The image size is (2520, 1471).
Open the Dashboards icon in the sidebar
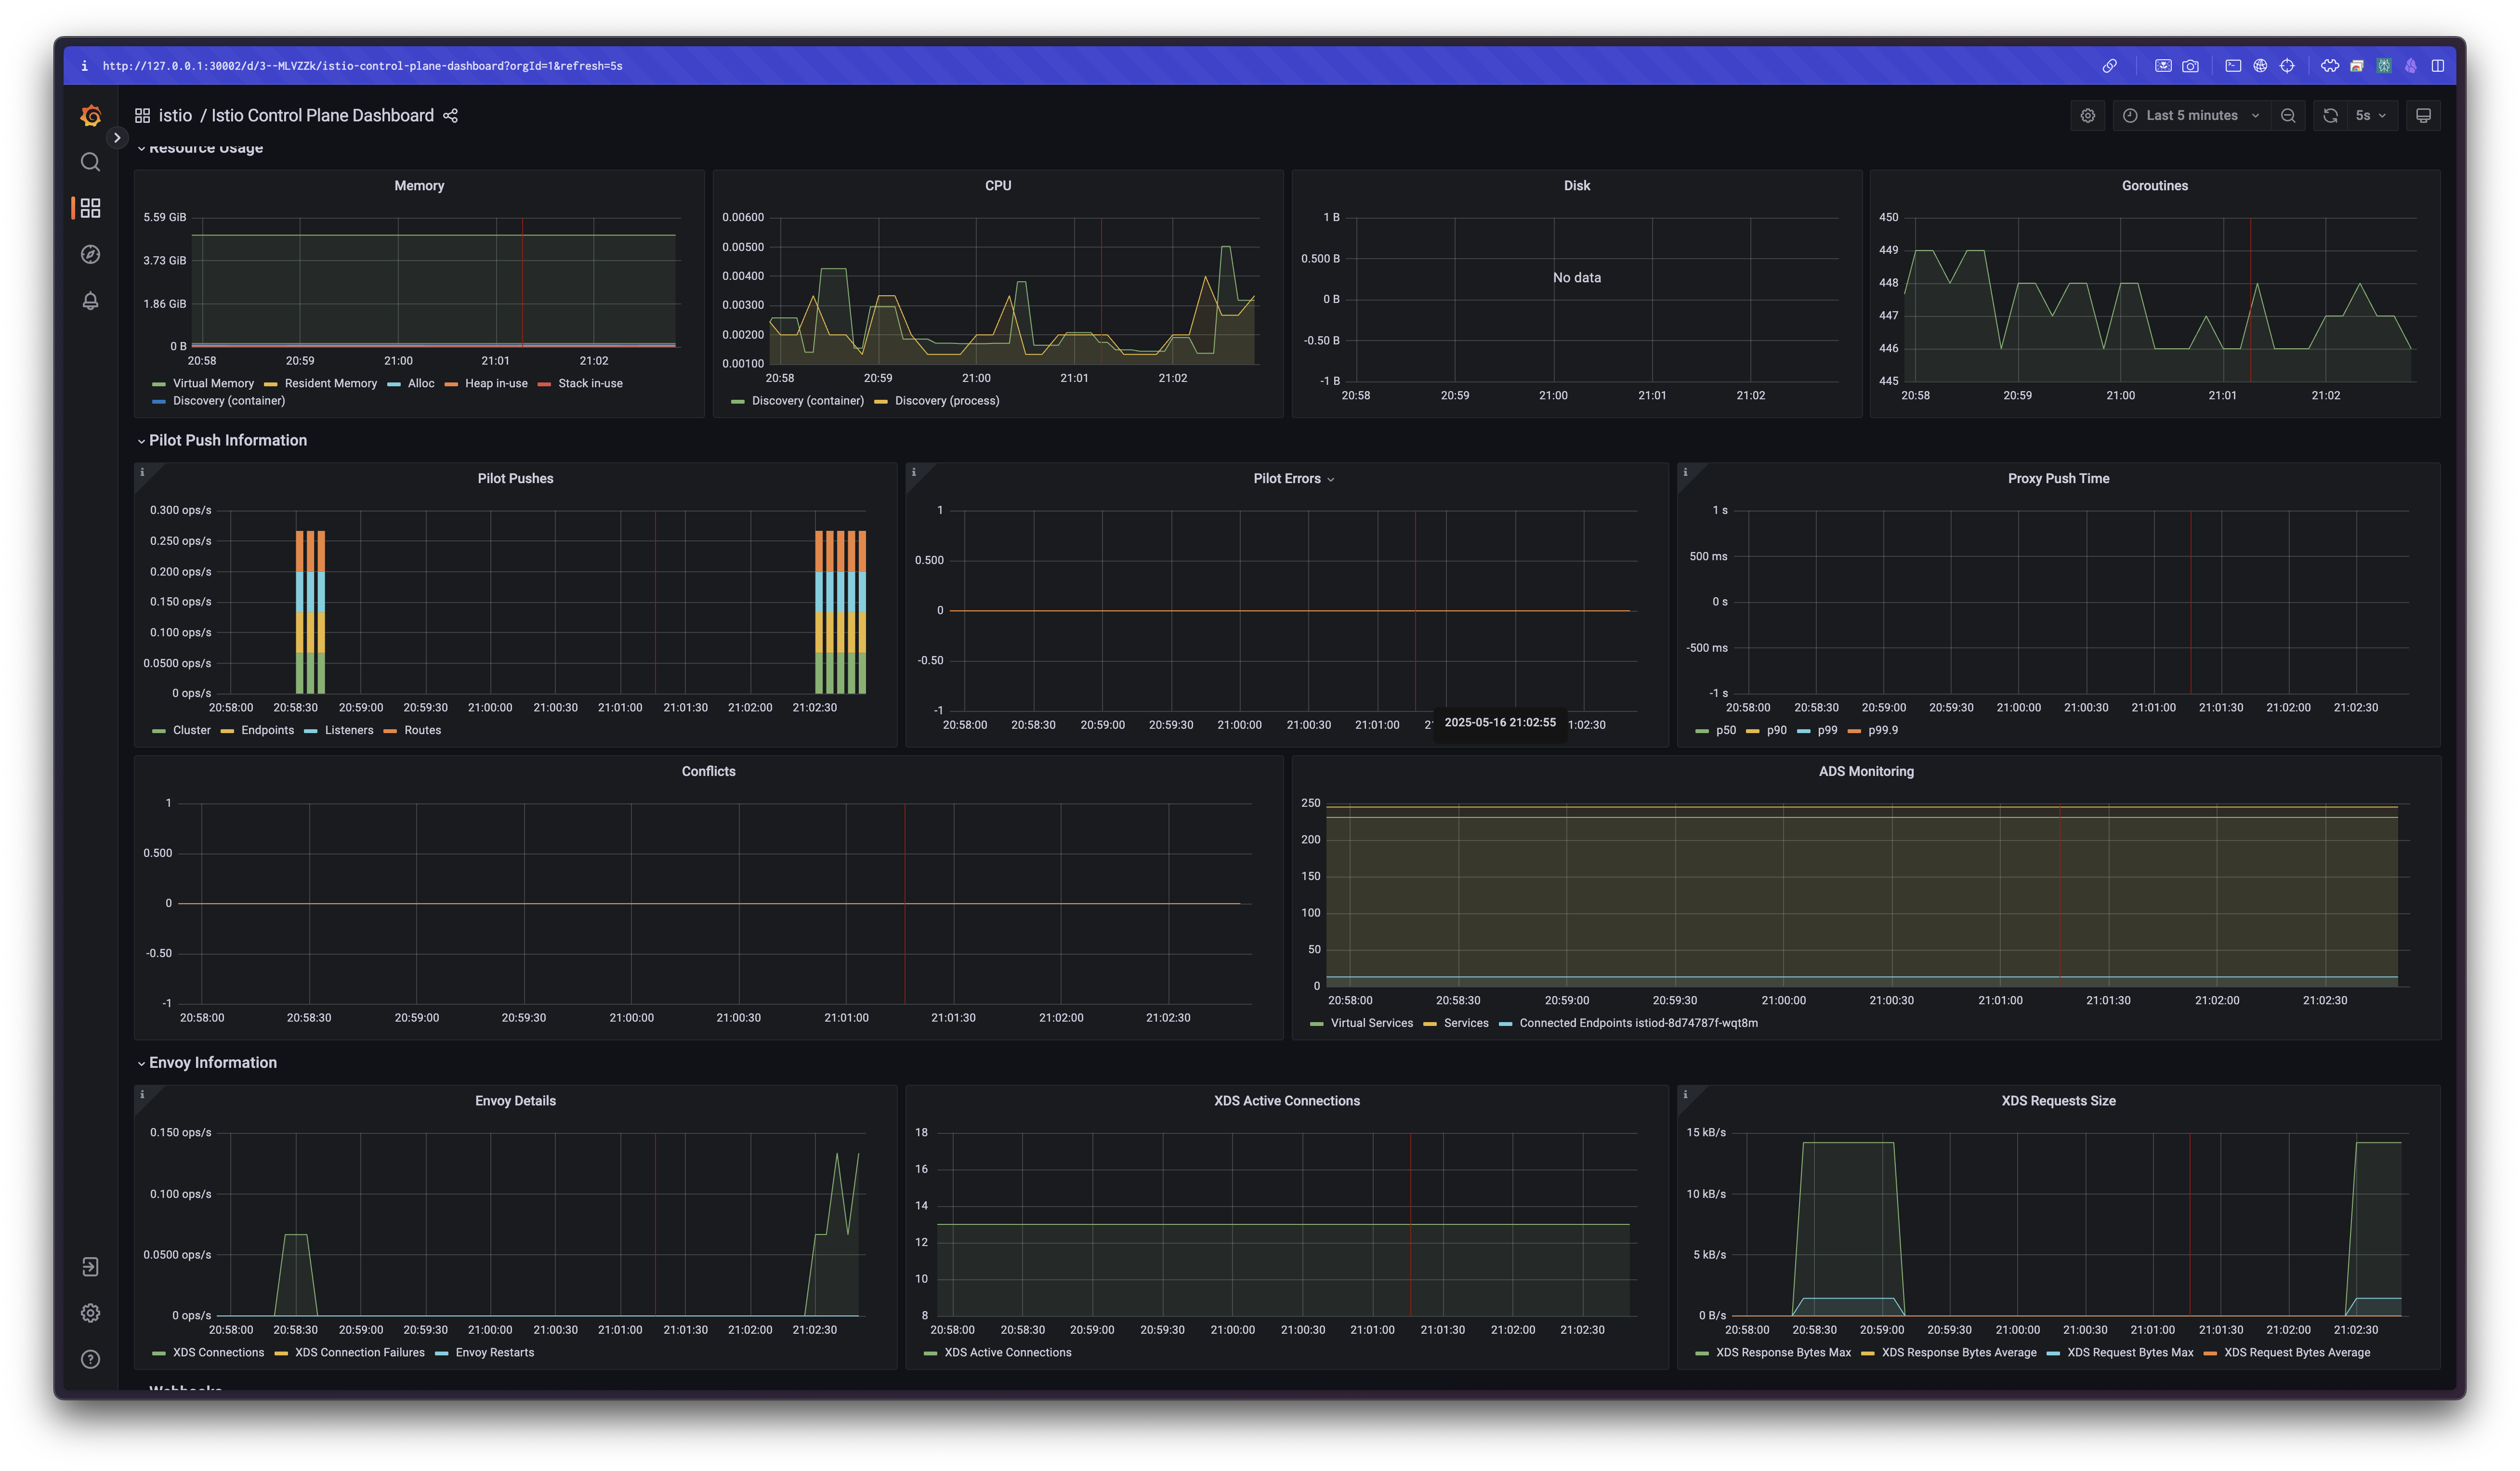click(x=90, y=208)
